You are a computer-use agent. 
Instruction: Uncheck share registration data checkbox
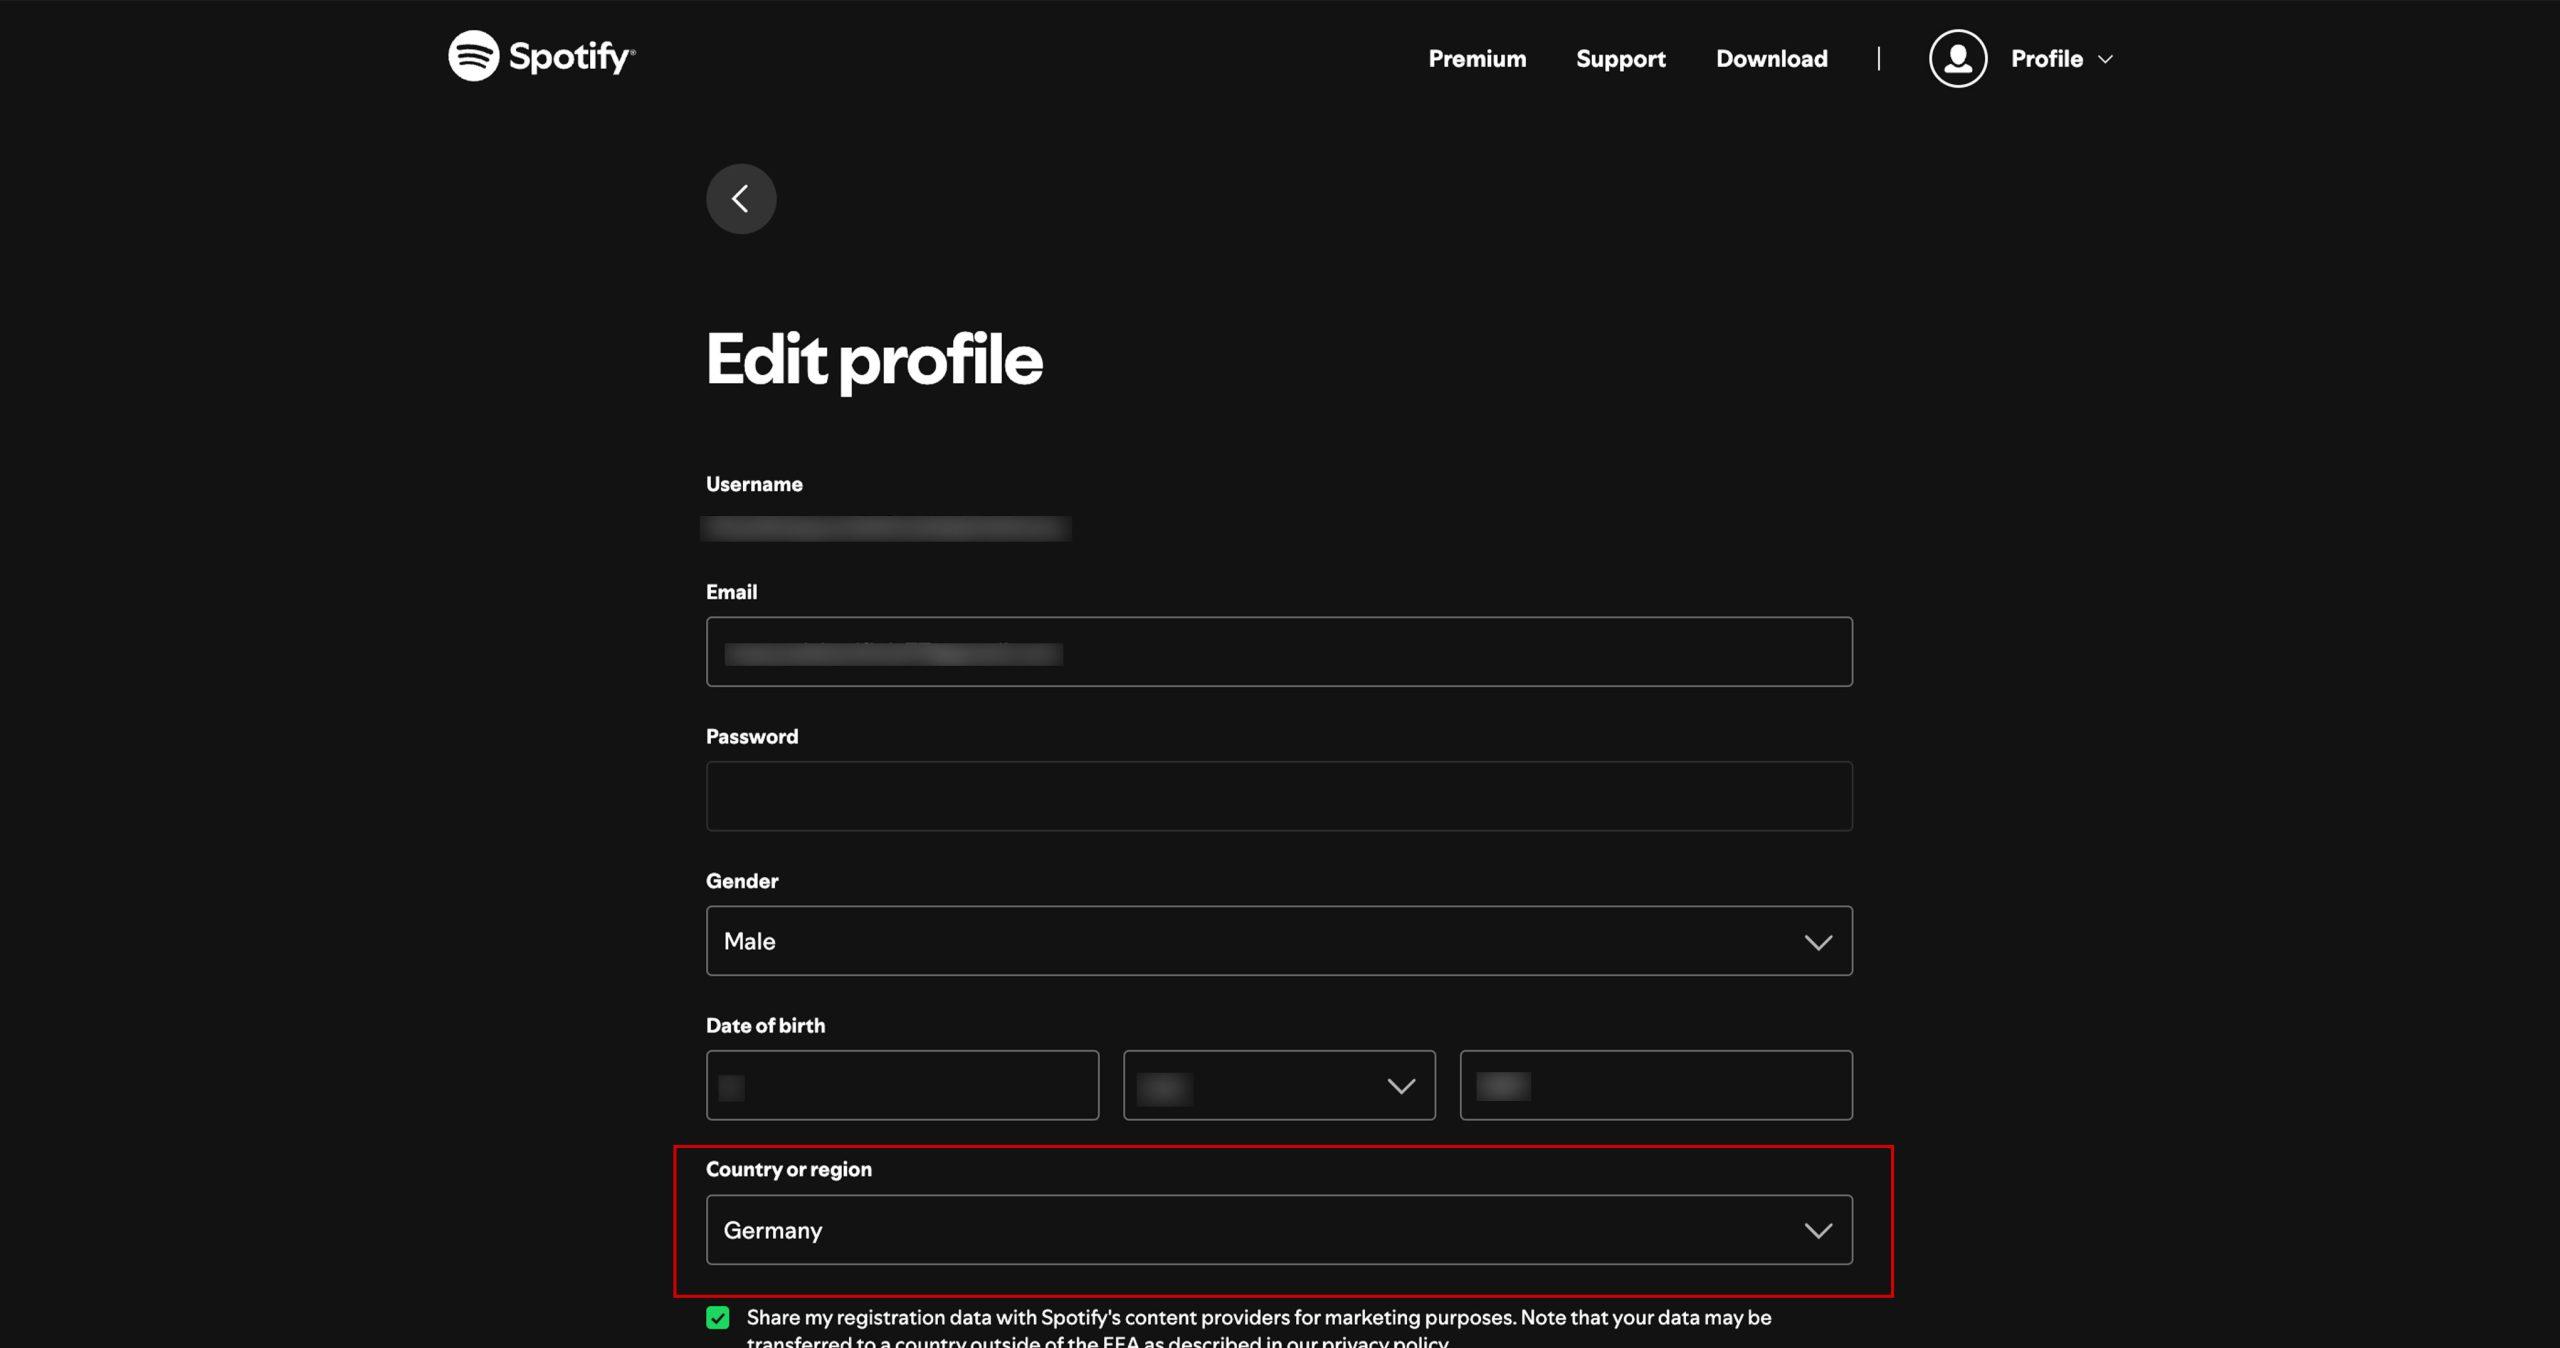(x=718, y=1318)
